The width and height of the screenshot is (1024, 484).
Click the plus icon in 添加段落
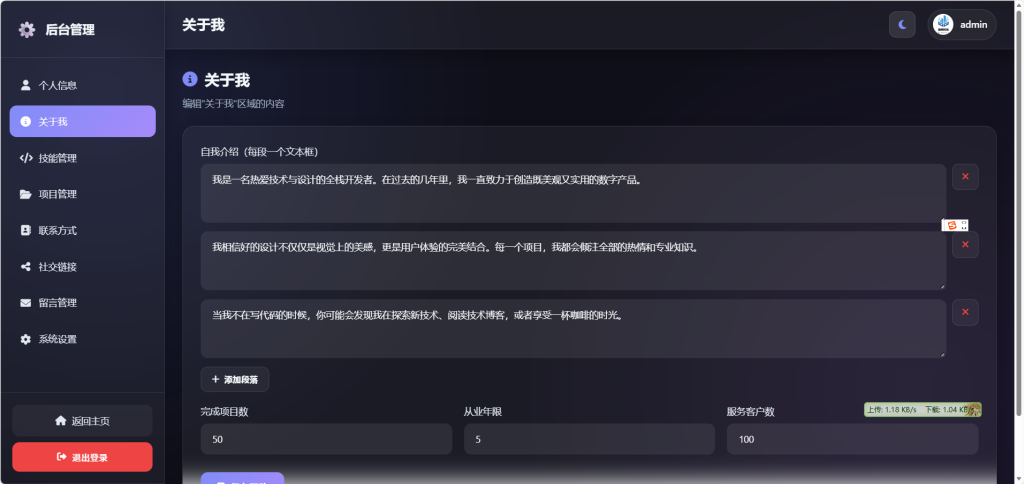click(216, 379)
